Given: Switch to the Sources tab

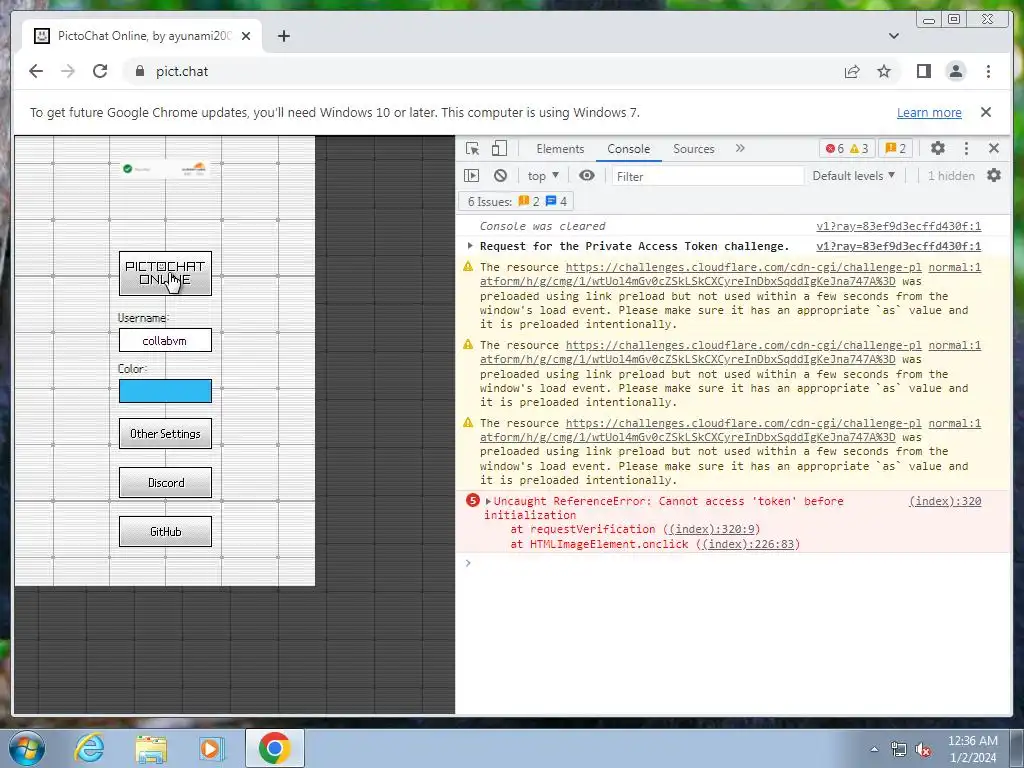Looking at the screenshot, I should (694, 149).
